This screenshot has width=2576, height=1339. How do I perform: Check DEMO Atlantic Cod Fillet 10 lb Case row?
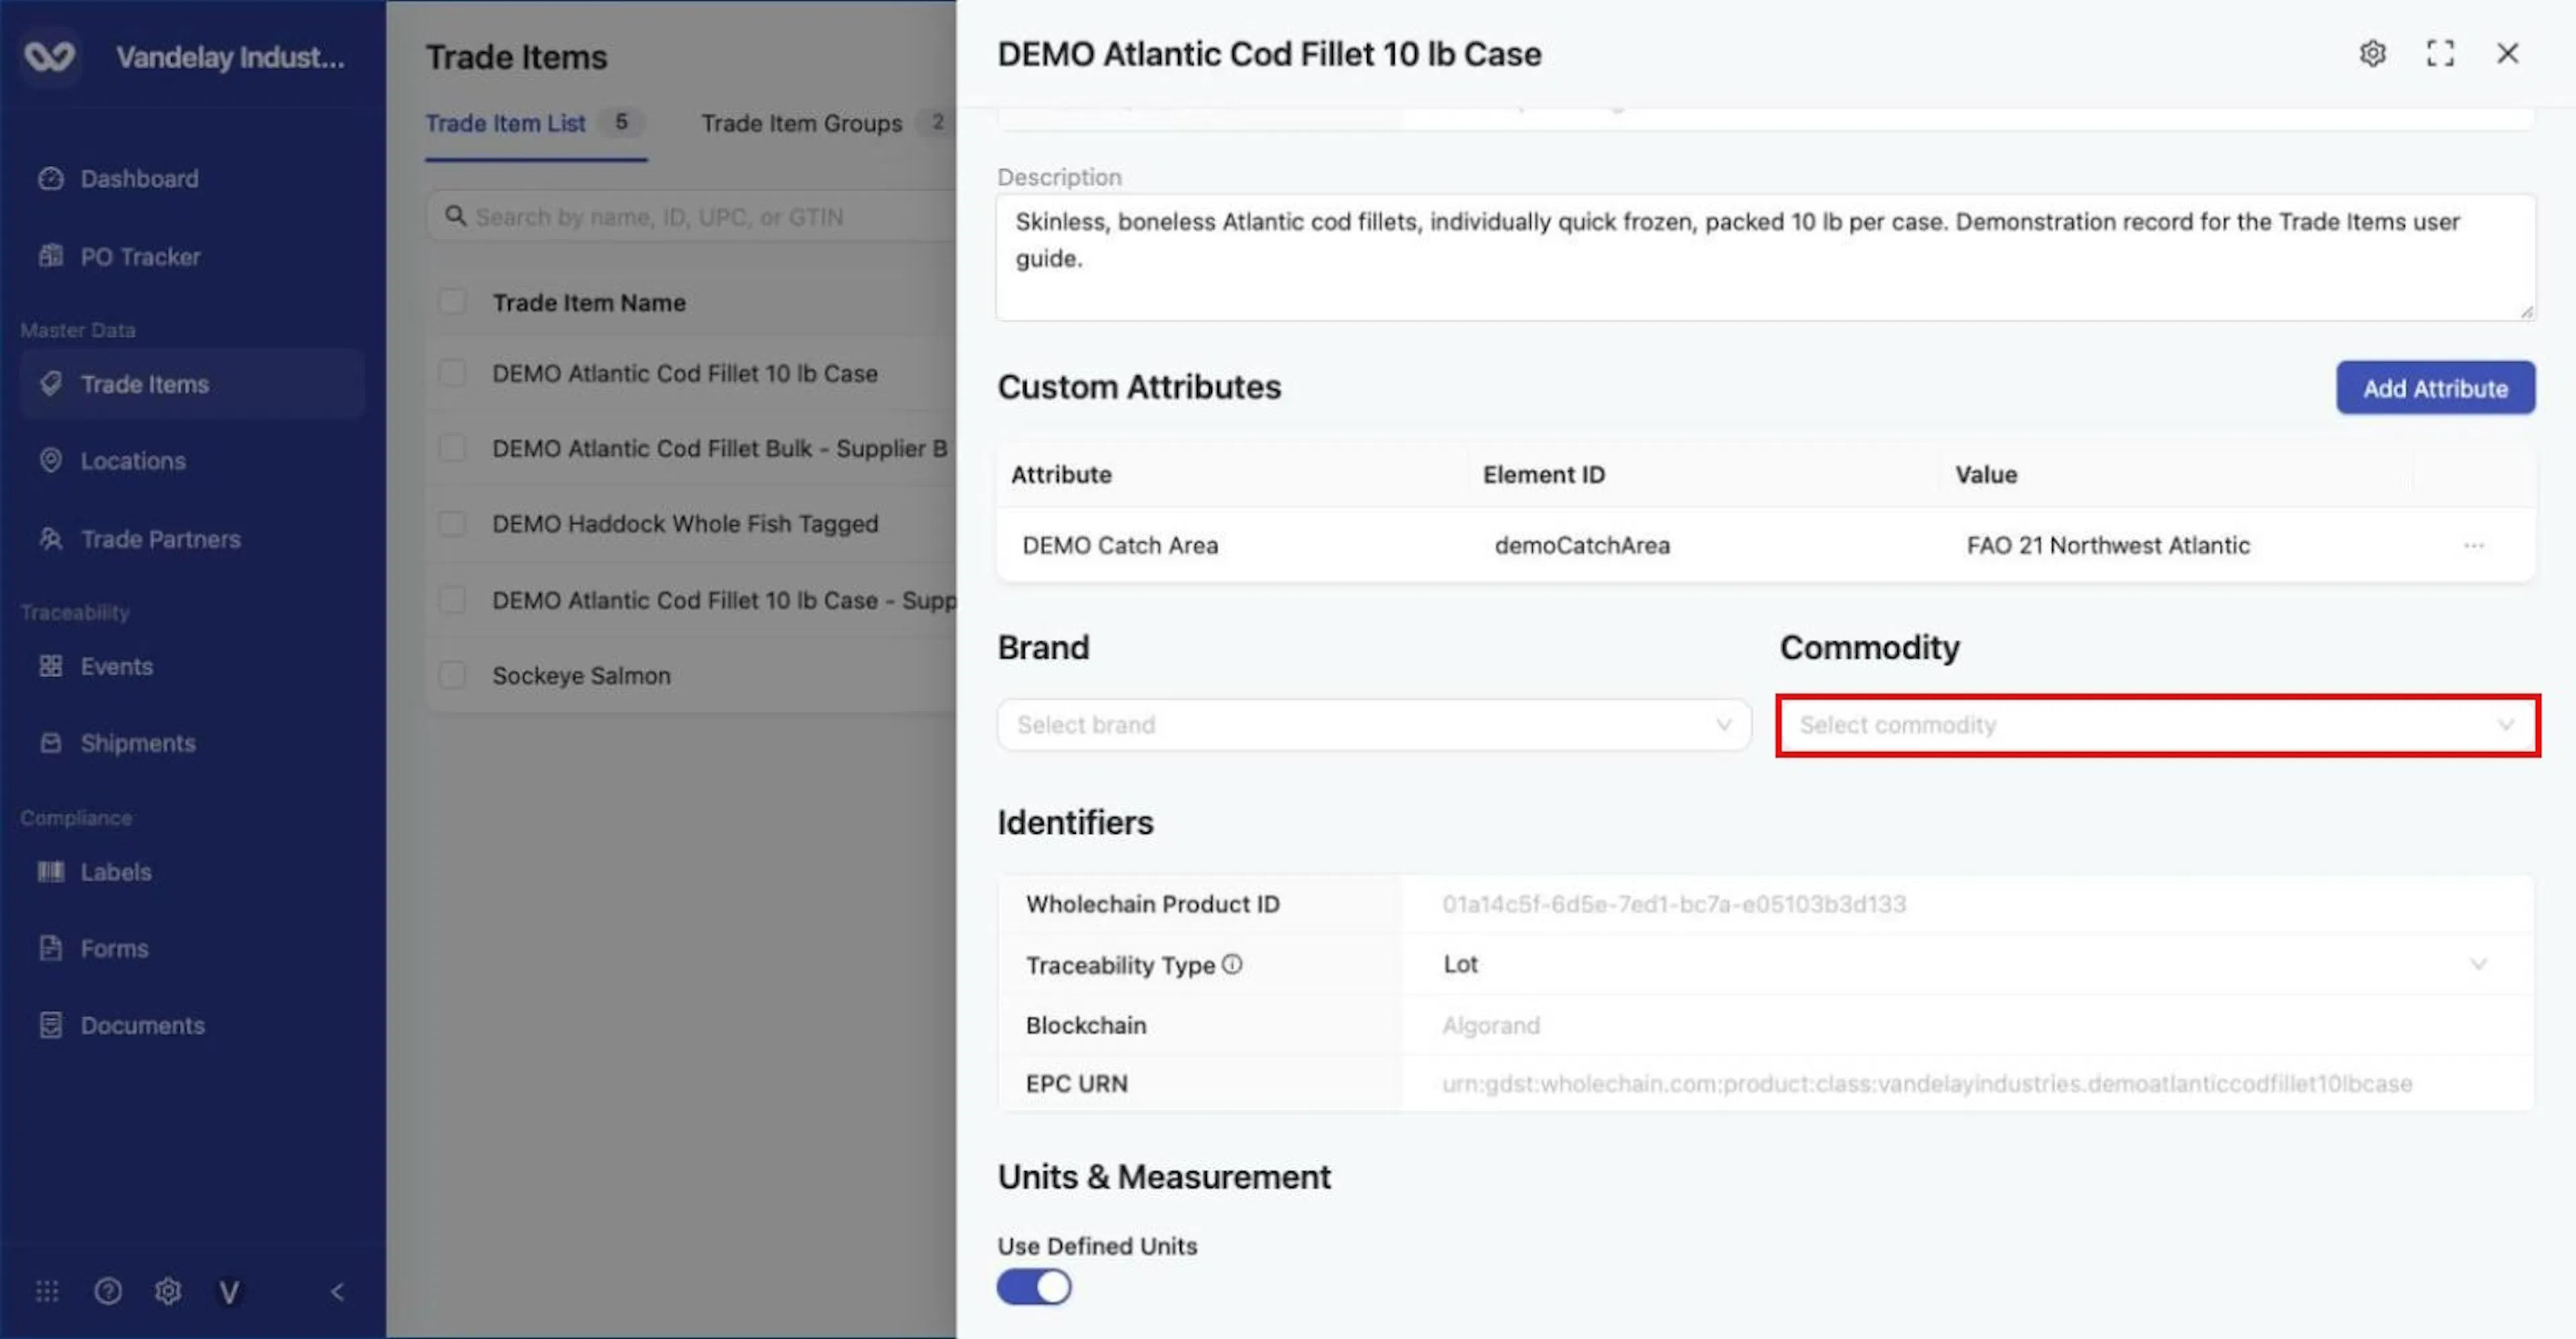point(452,373)
